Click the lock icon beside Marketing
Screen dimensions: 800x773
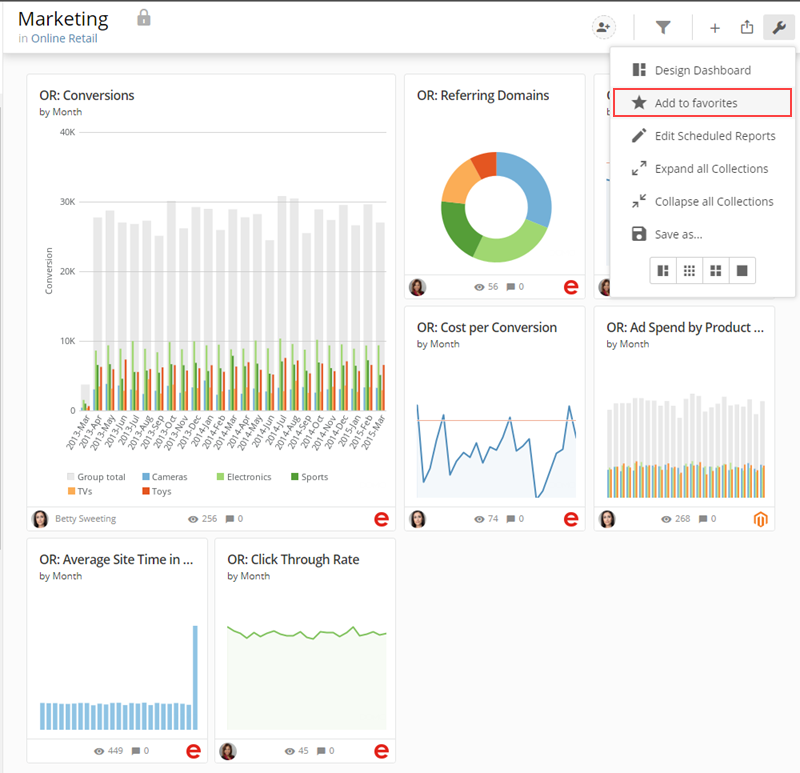click(x=144, y=18)
